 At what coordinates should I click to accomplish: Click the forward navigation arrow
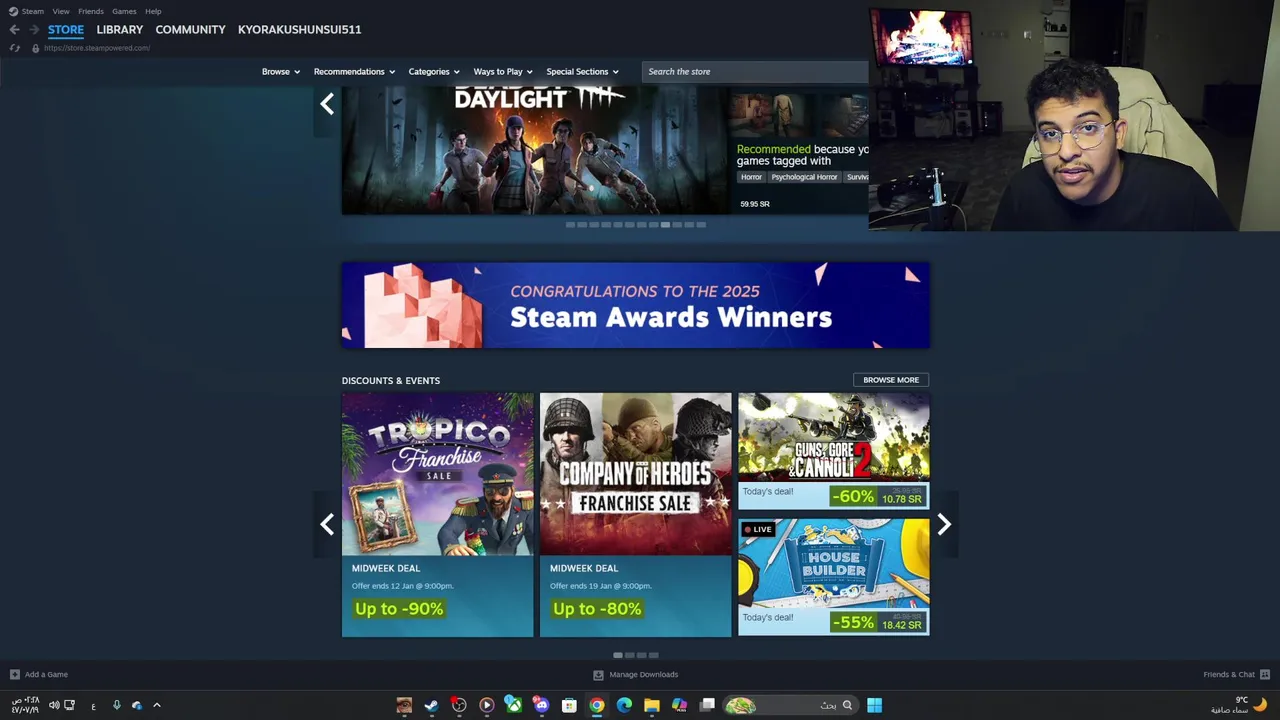tap(33, 30)
